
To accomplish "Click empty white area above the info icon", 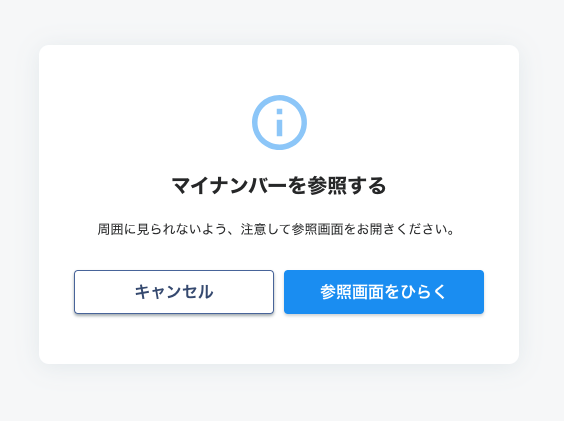I will [x=279, y=69].
